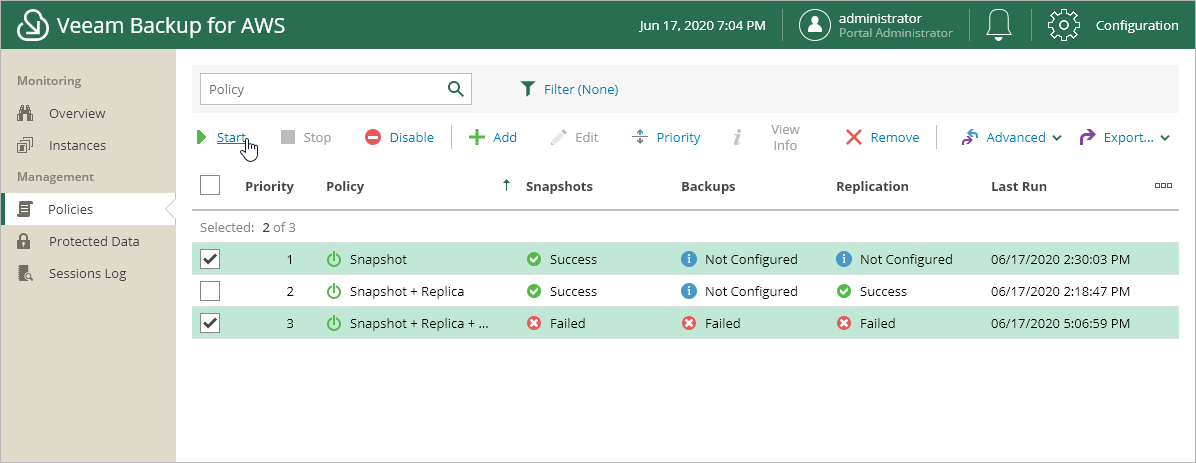
Task: Click the Add button label
Action: 505,137
